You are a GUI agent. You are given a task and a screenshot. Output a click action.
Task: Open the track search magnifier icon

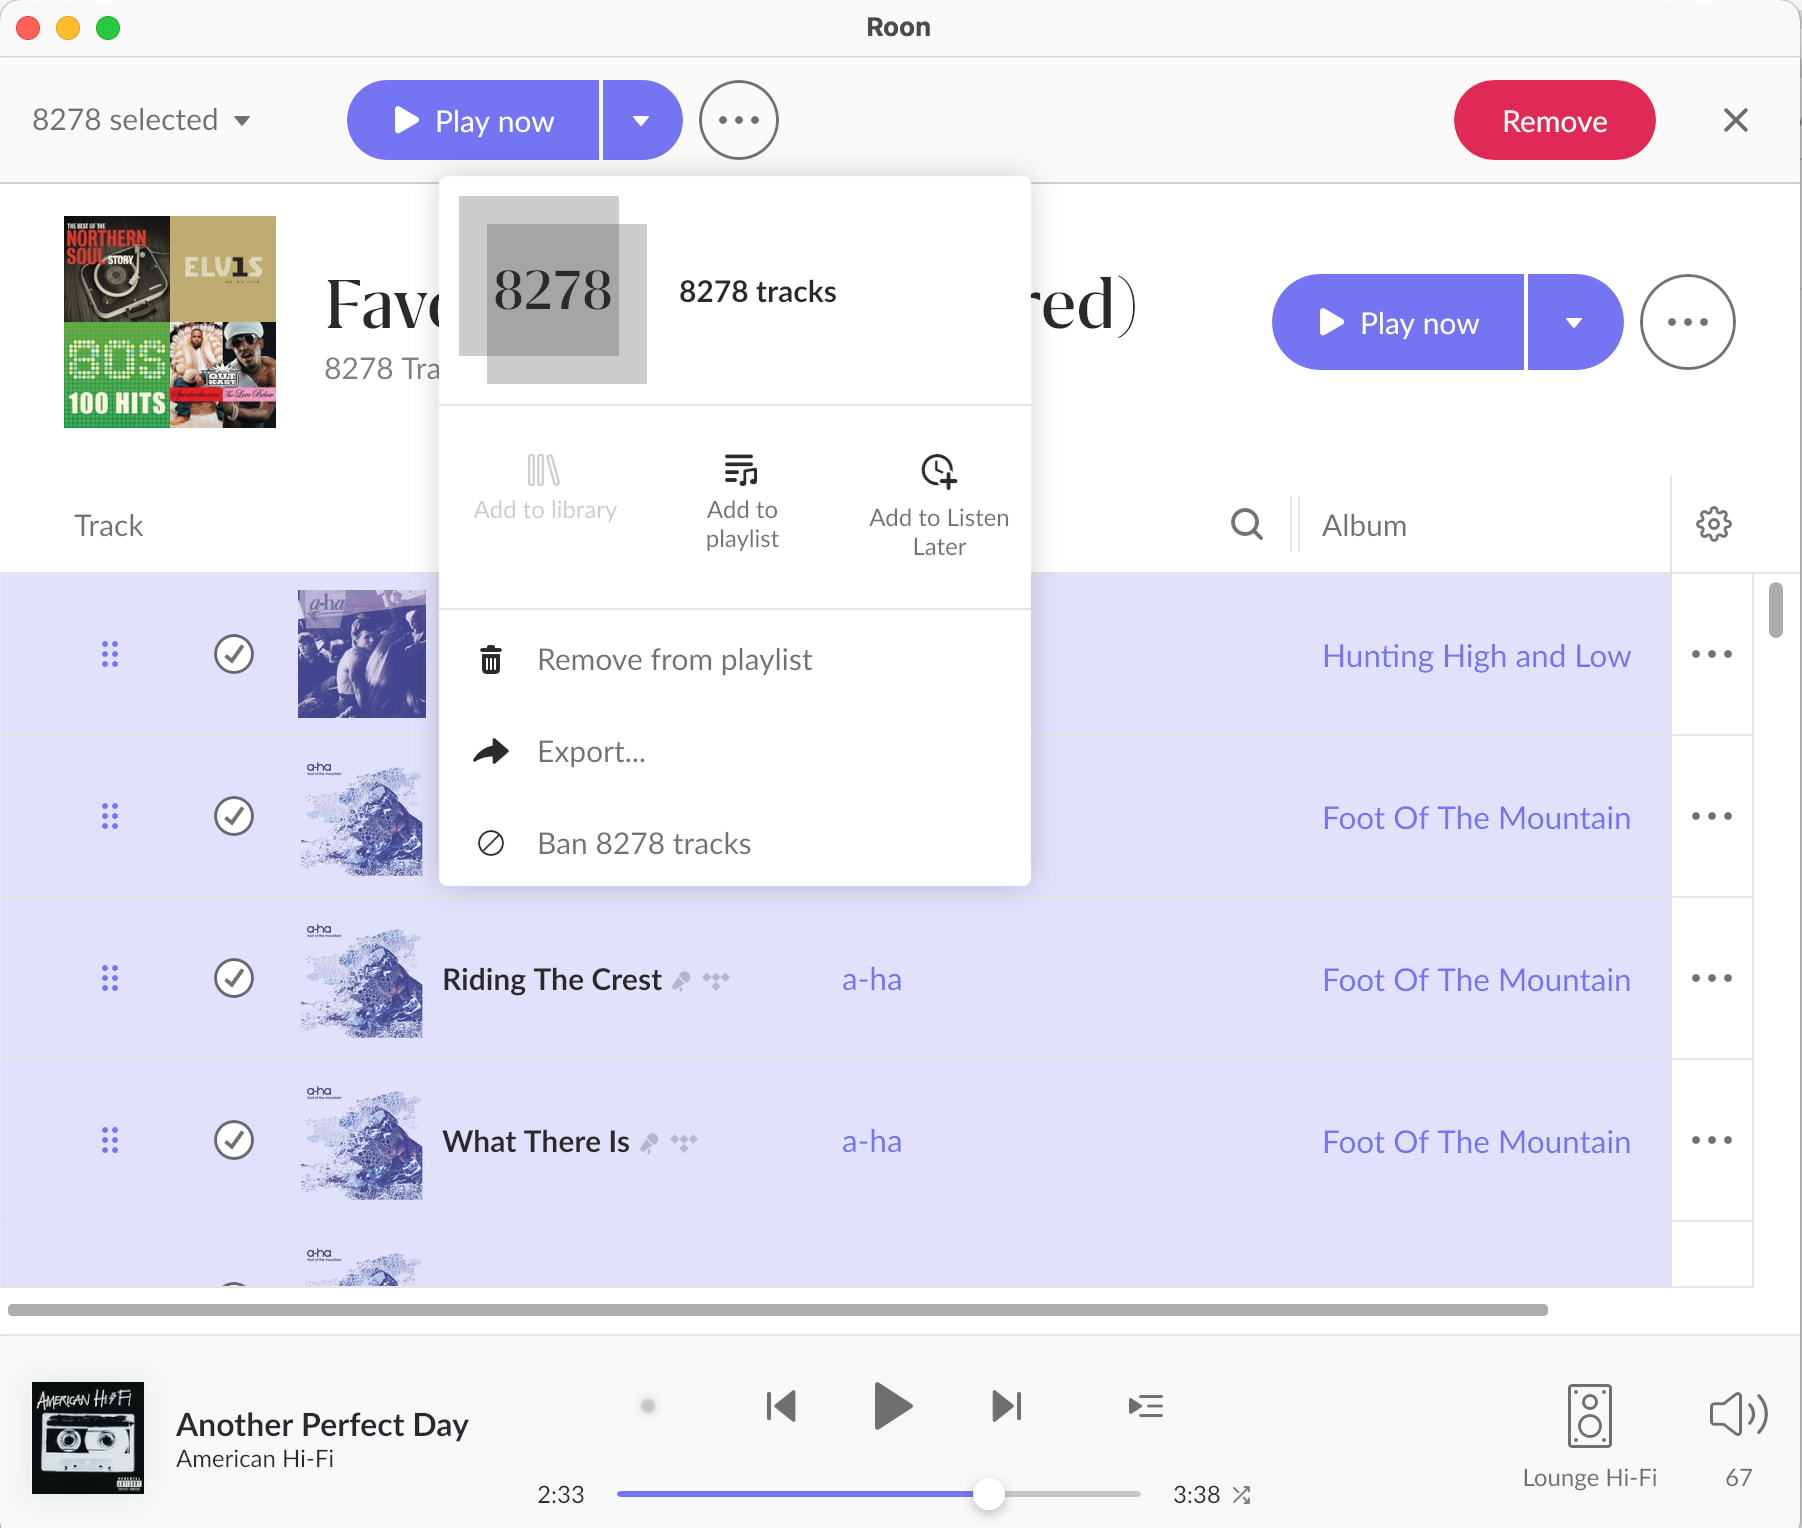click(x=1246, y=524)
